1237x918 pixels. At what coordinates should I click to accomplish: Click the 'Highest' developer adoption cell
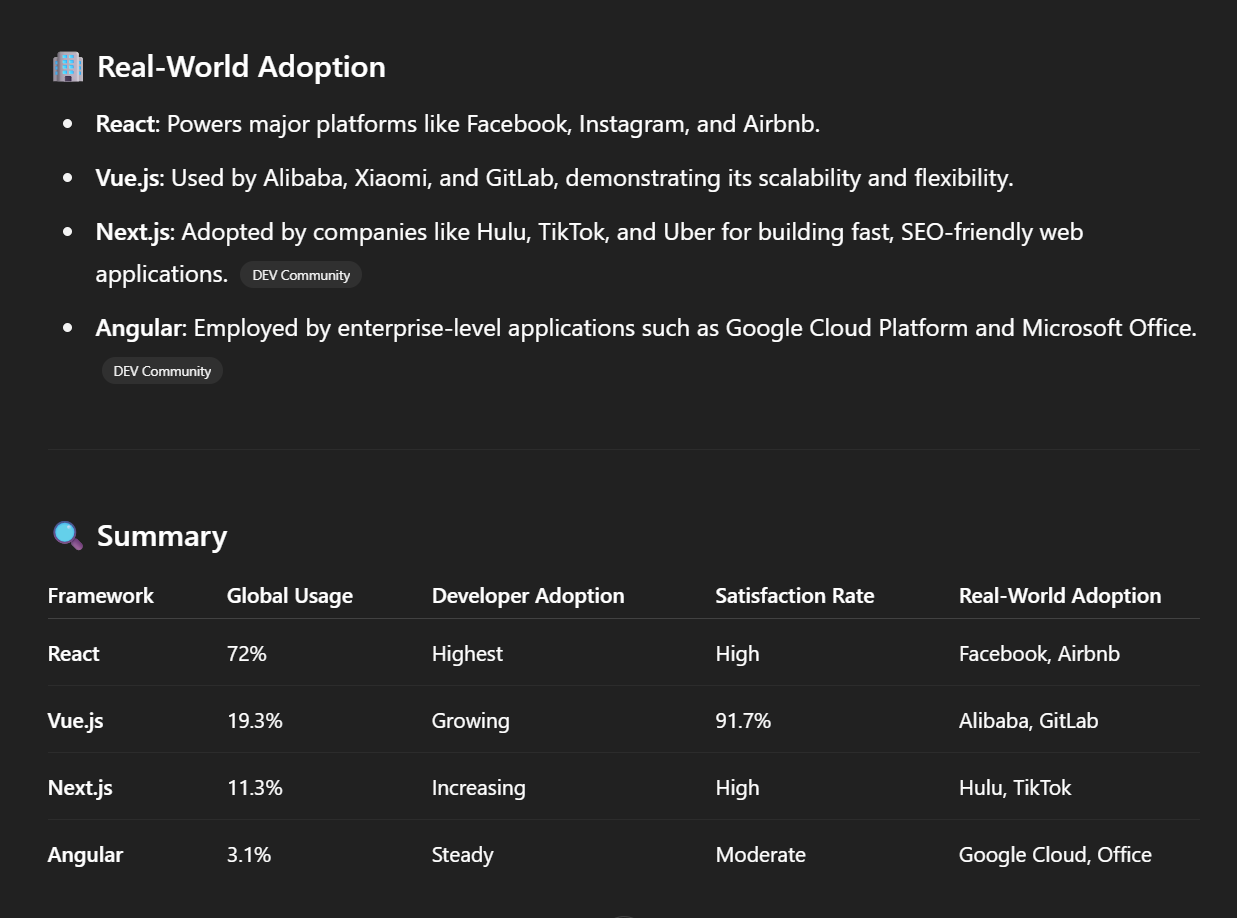point(467,654)
